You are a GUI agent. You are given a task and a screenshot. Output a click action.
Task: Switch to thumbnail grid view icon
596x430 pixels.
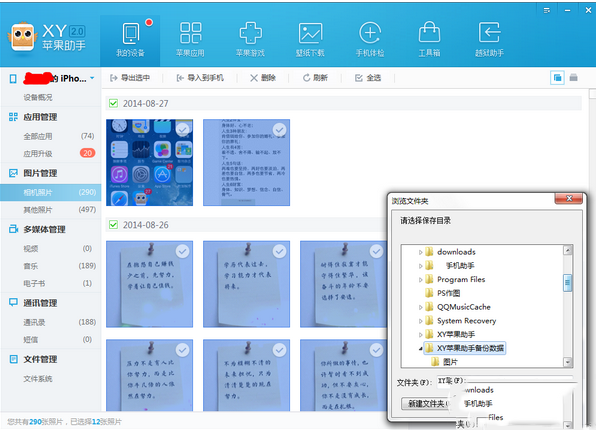click(x=557, y=78)
